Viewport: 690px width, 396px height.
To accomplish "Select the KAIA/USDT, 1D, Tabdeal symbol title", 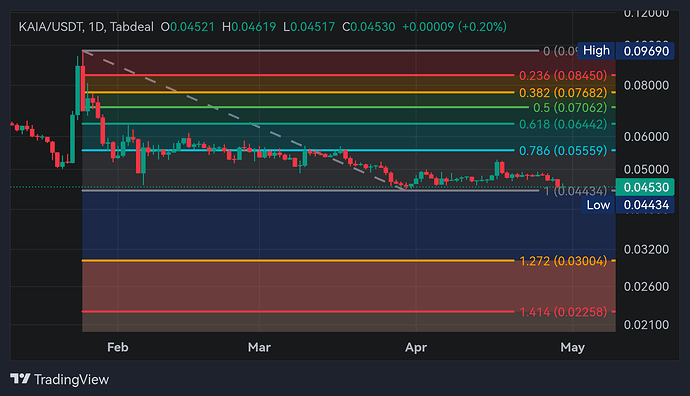I will [x=86, y=27].
